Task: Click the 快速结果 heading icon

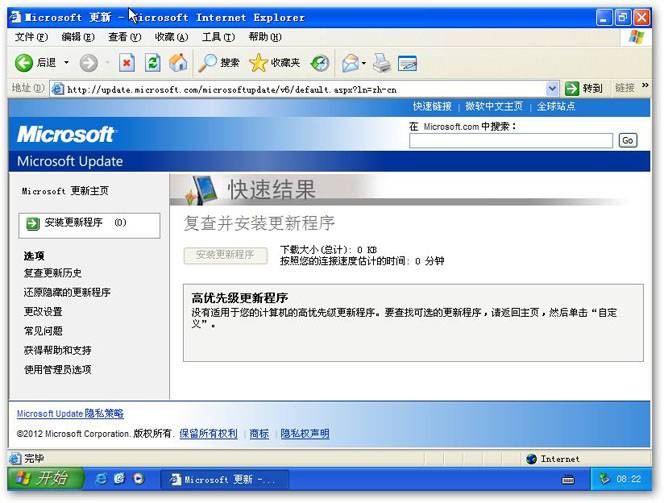Action: pyautogui.click(x=202, y=190)
